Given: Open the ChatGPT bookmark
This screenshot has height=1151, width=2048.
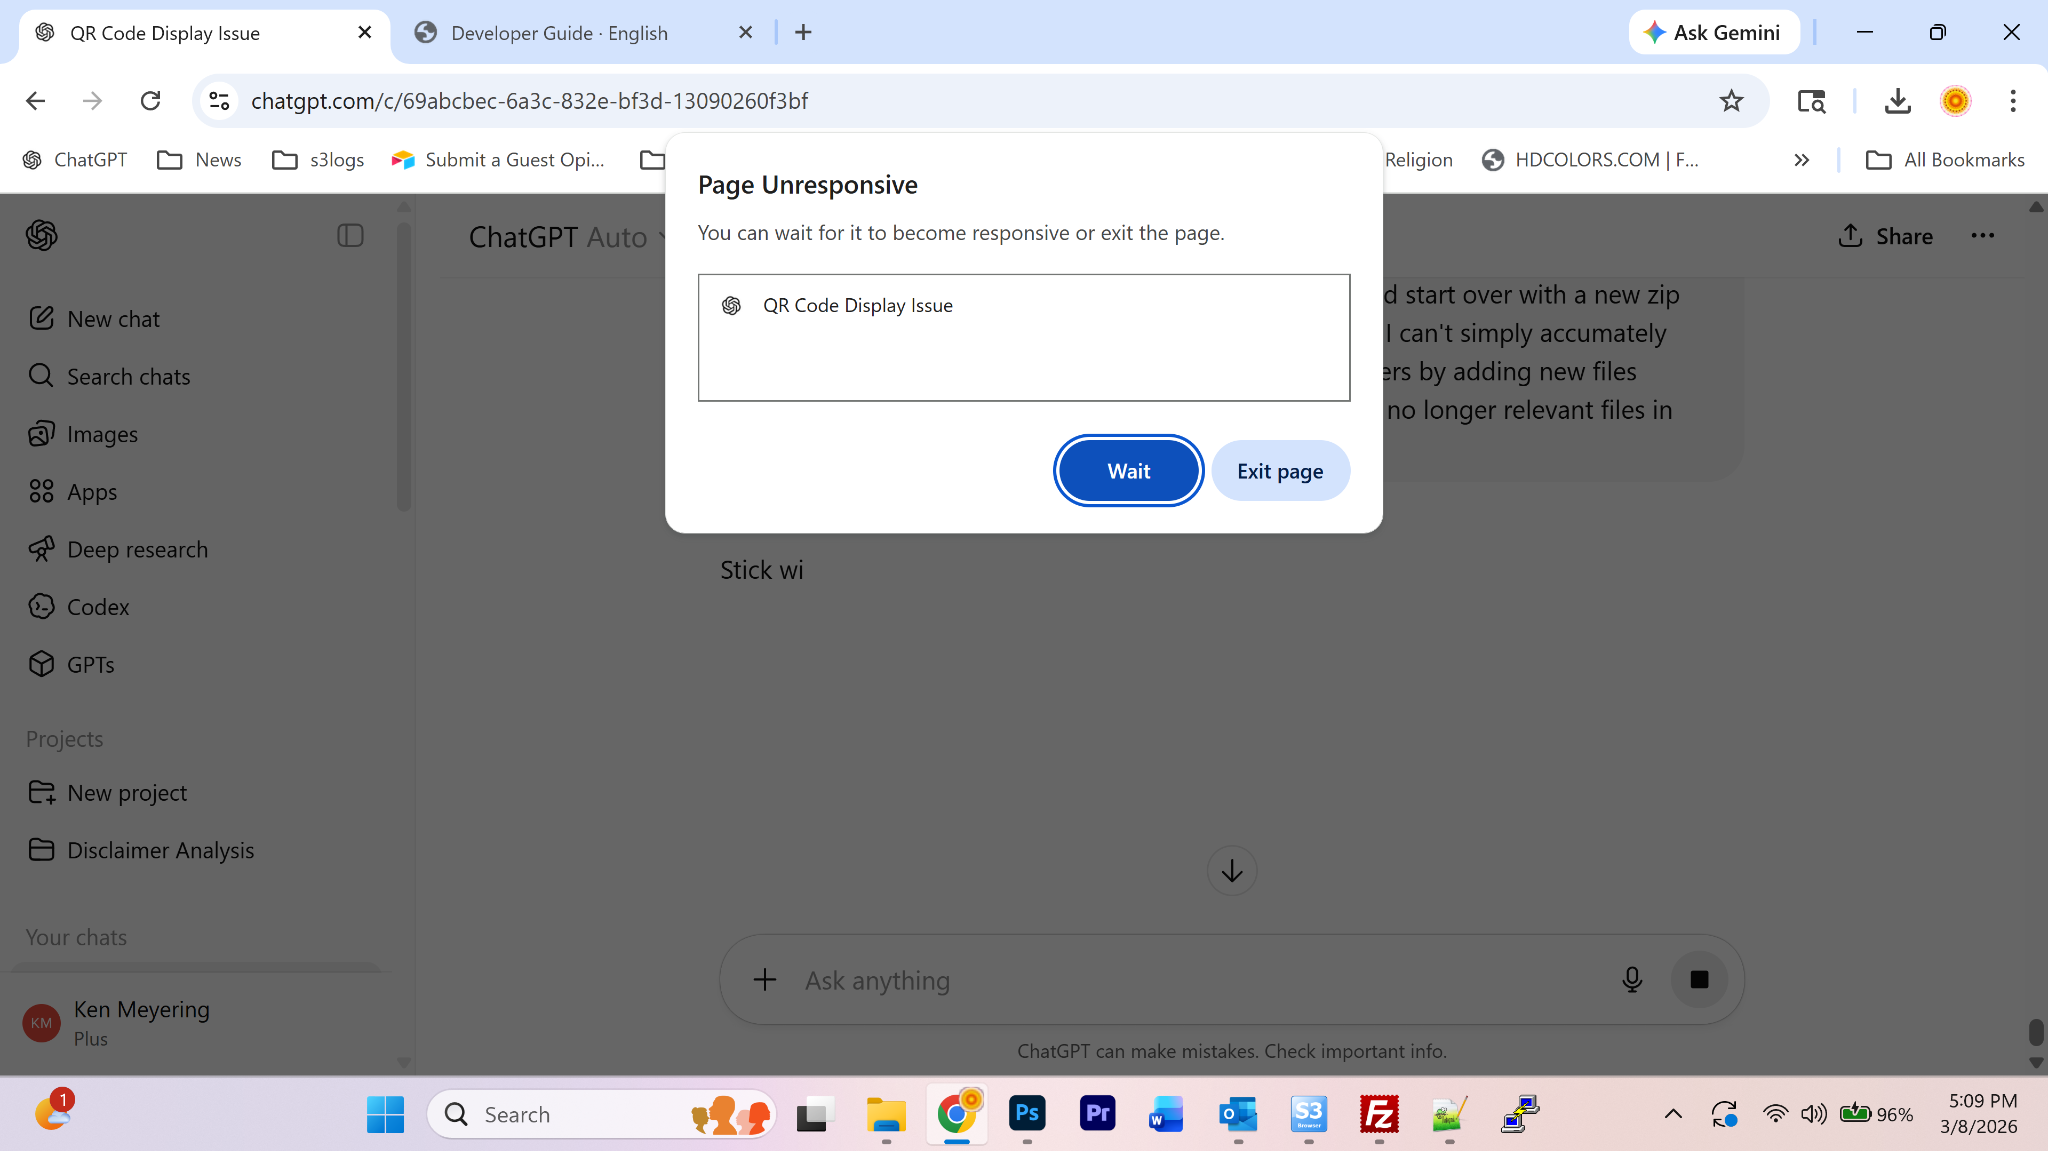Looking at the screenshot, I should pos(75,160).
